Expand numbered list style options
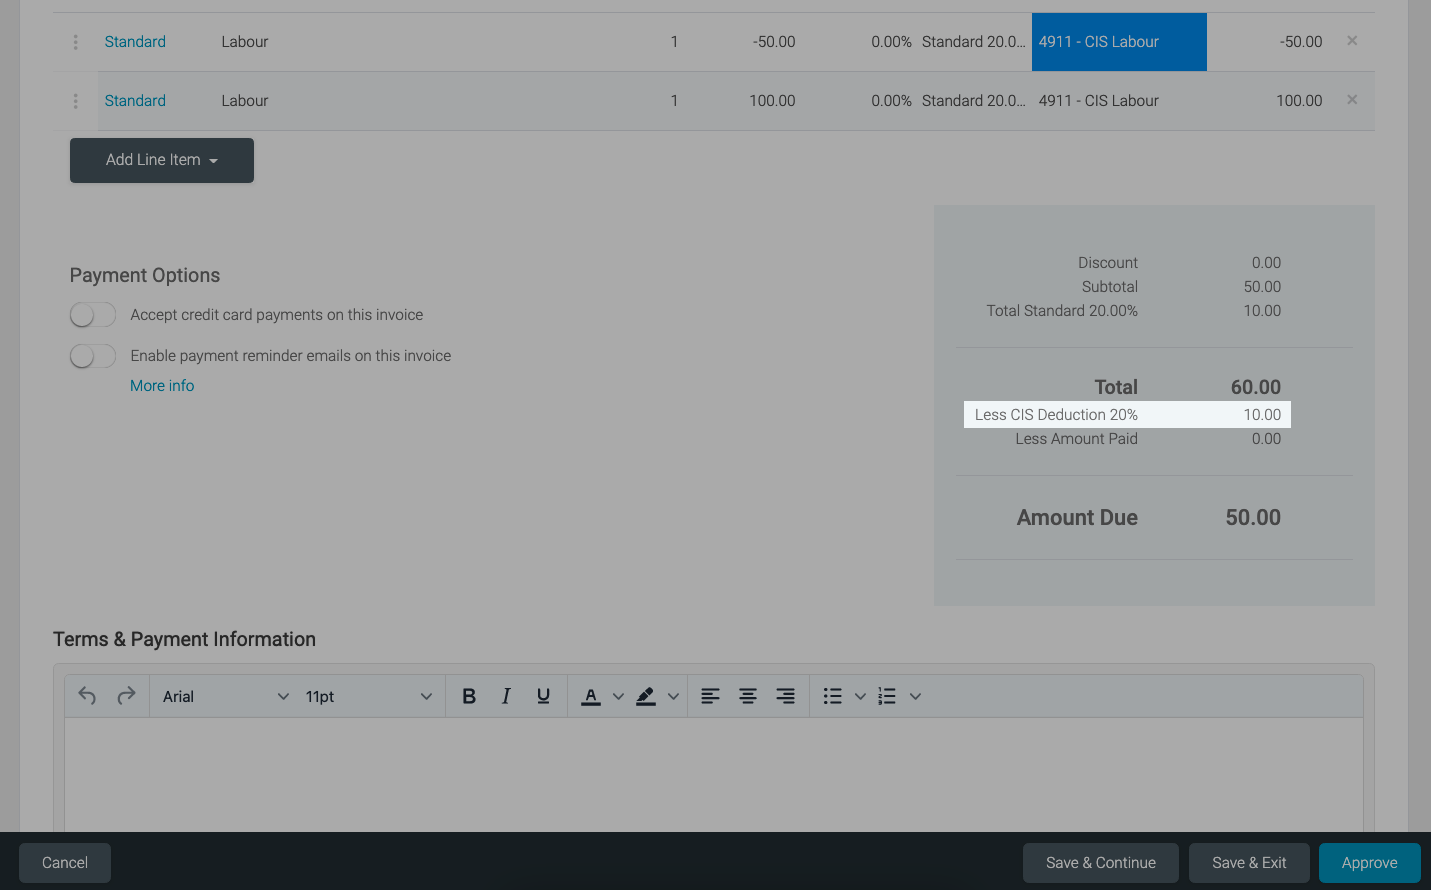Viewport: 1431px width, 890px height. pos(915,696)
